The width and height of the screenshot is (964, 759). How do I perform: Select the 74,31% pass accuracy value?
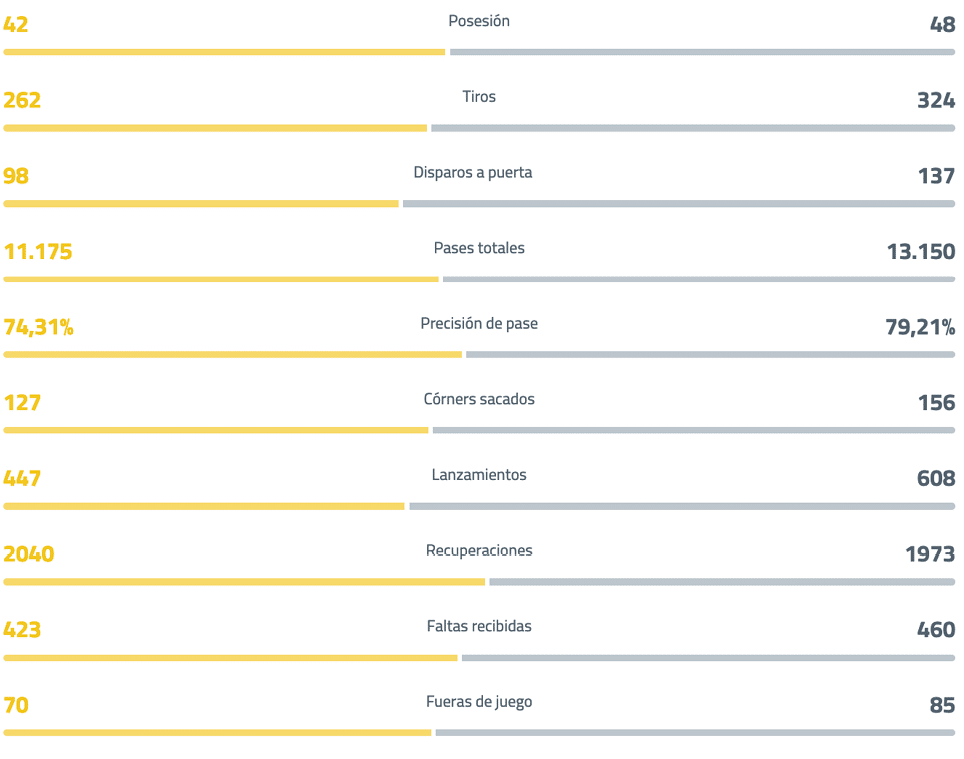coord(39,327)
